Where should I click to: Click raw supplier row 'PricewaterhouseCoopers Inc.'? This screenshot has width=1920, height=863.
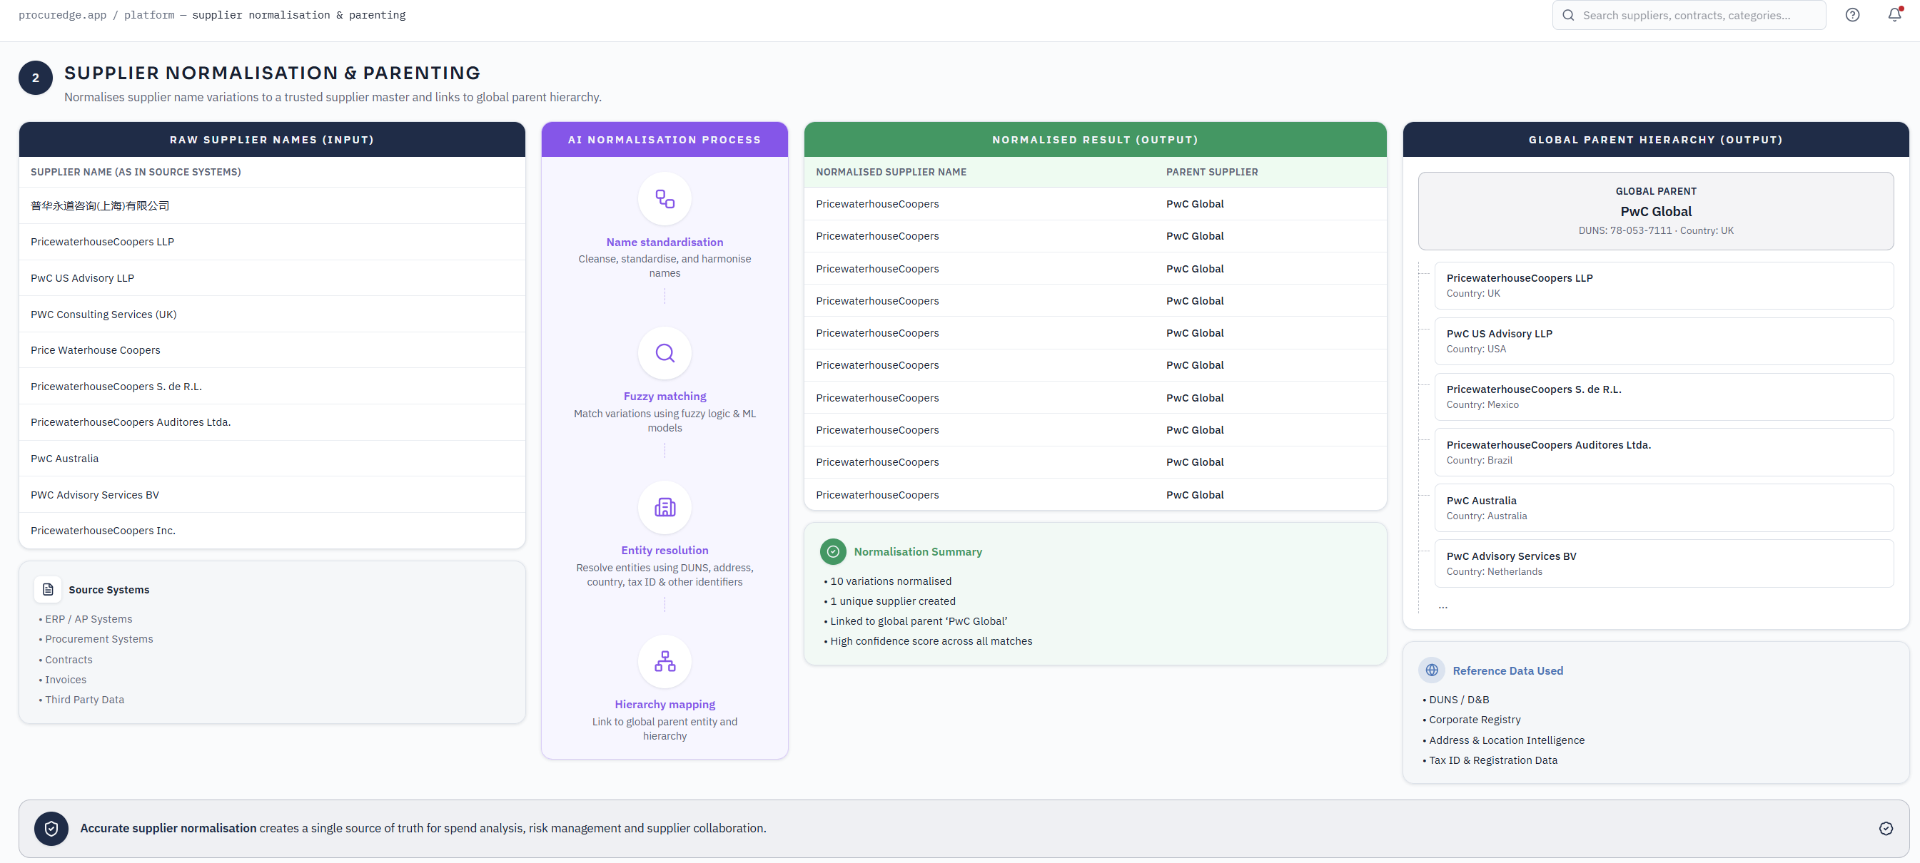coord(272,531)
